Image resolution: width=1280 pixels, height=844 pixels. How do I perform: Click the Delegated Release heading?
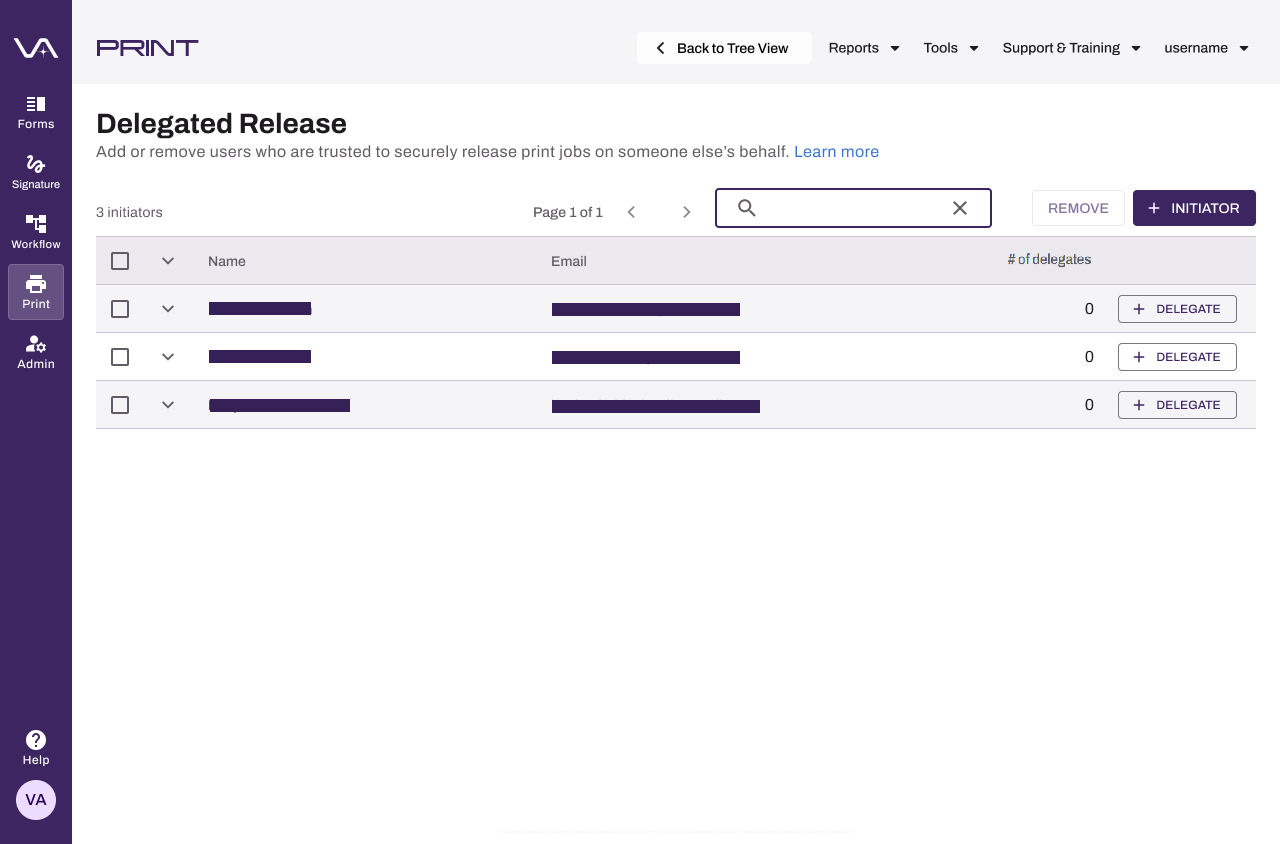[x=221, y=124]
